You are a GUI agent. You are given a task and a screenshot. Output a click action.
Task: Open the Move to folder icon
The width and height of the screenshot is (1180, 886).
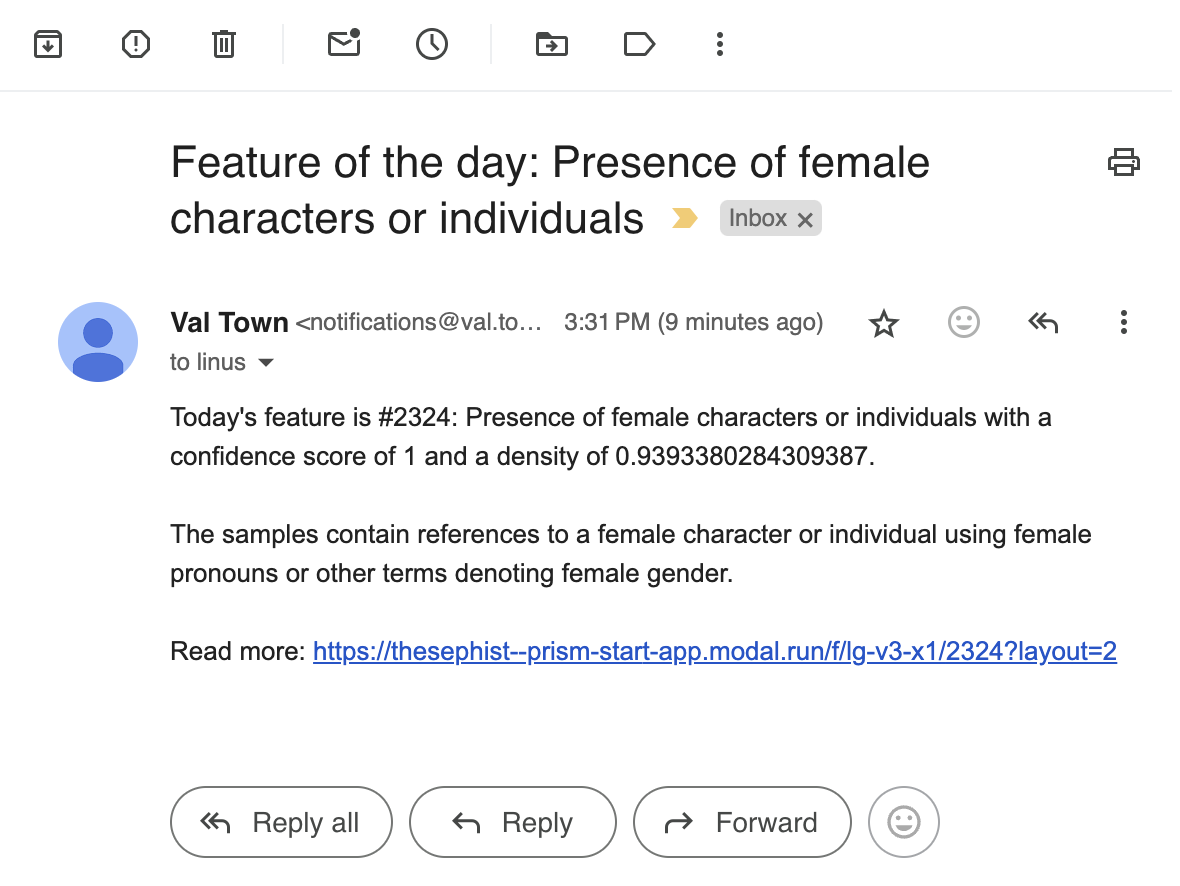(551, 44)
